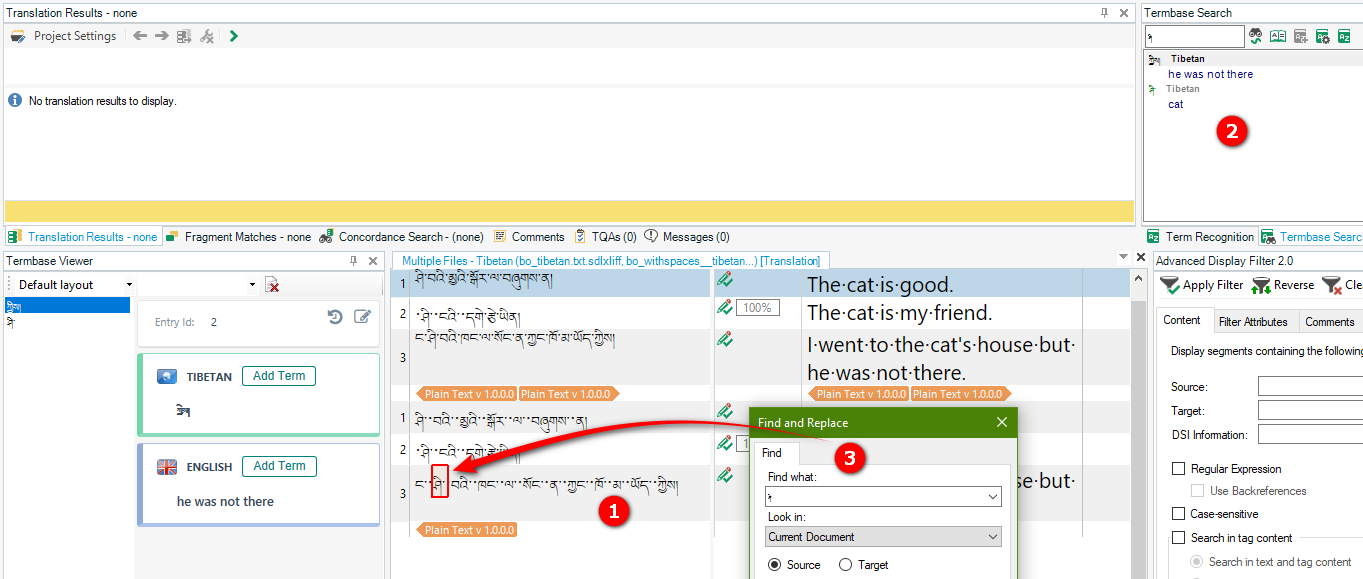Open Concordance Search tab

tap(401, 237)
